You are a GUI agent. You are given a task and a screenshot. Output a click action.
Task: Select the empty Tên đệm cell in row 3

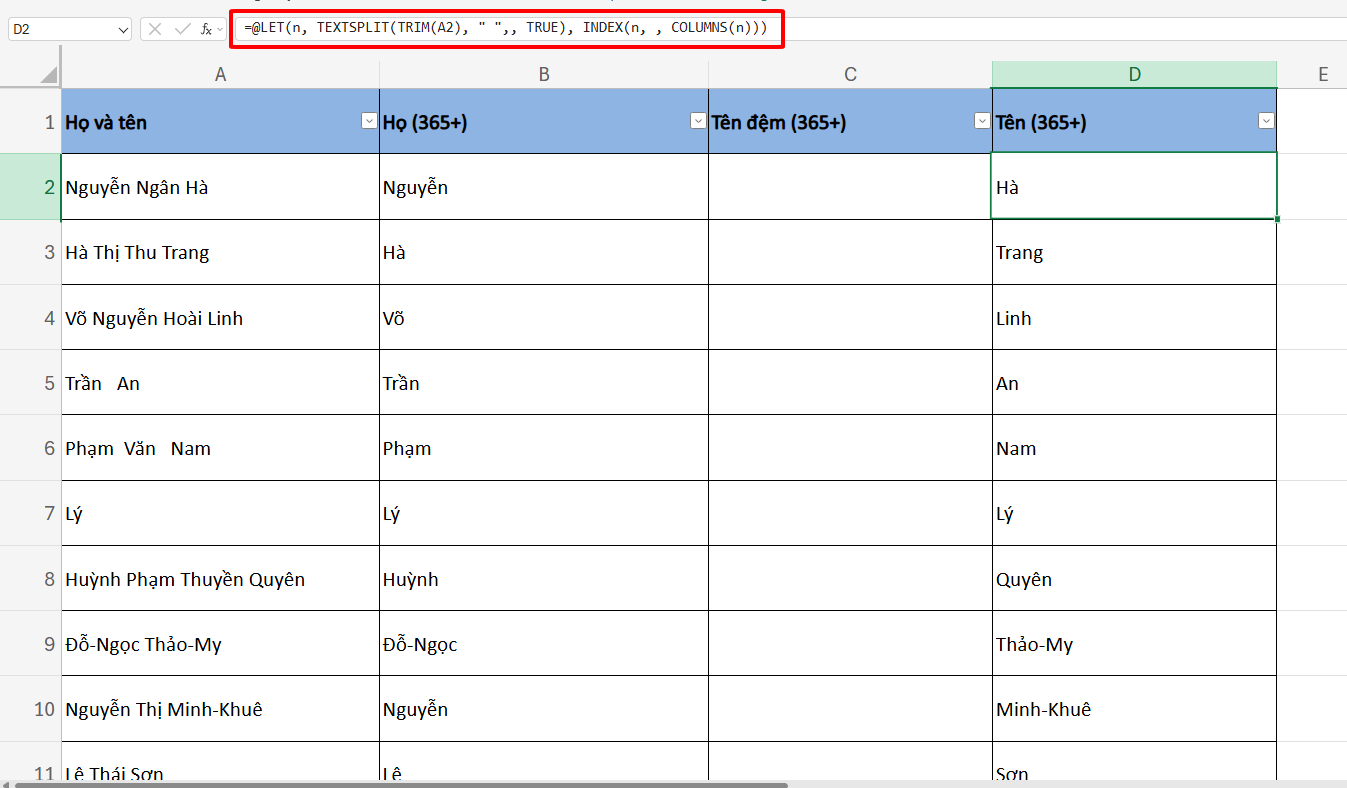tap(850, 252)
